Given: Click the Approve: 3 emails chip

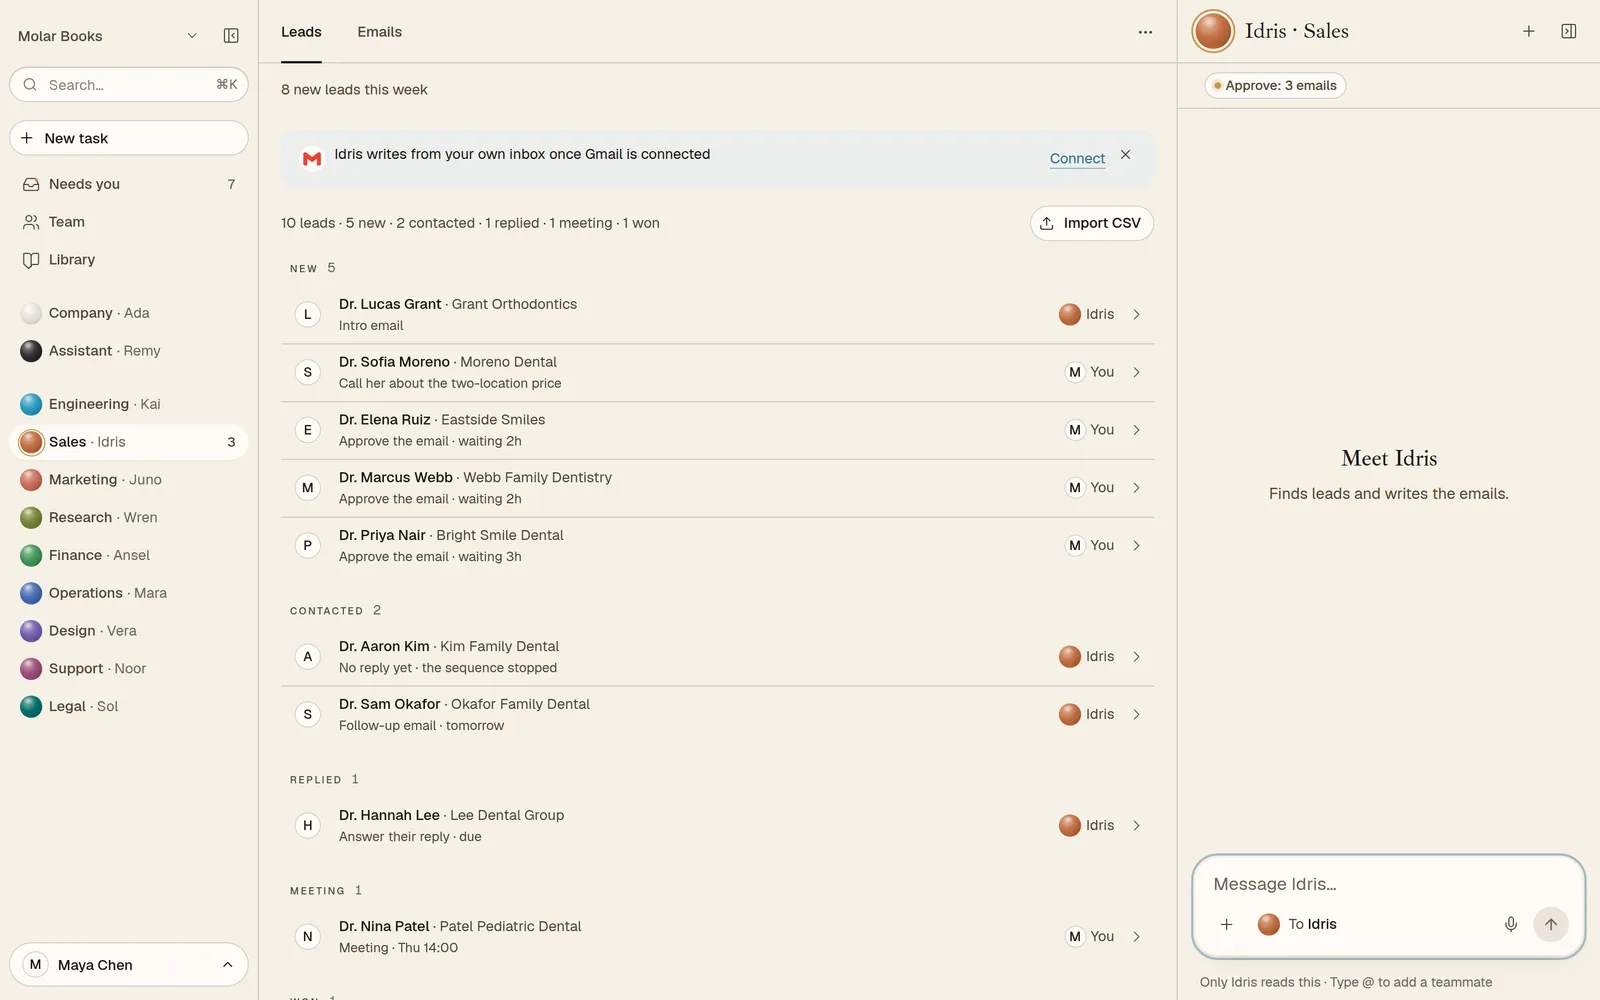Looking at the screenshot, I should 1275,86.
